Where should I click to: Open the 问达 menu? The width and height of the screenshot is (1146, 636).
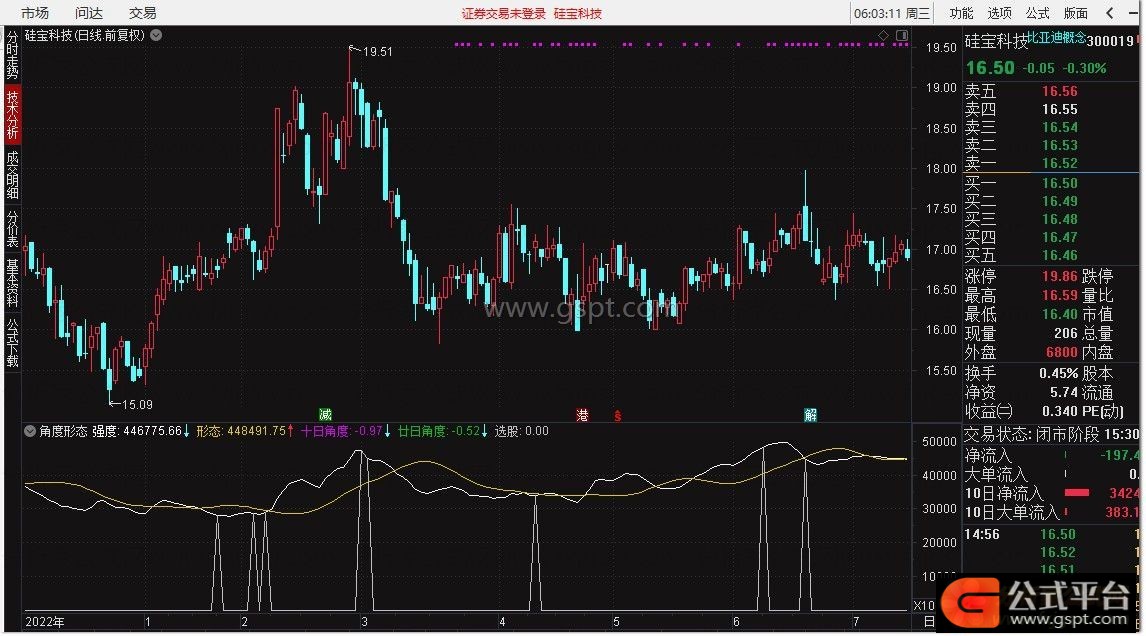point(88,13)
